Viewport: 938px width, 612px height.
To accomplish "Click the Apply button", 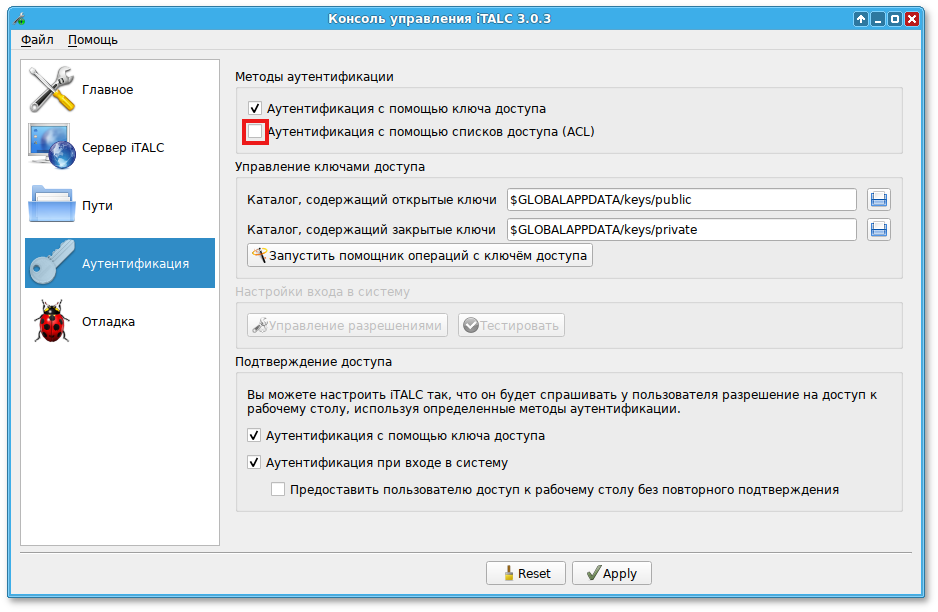I will tap(611, 573).
